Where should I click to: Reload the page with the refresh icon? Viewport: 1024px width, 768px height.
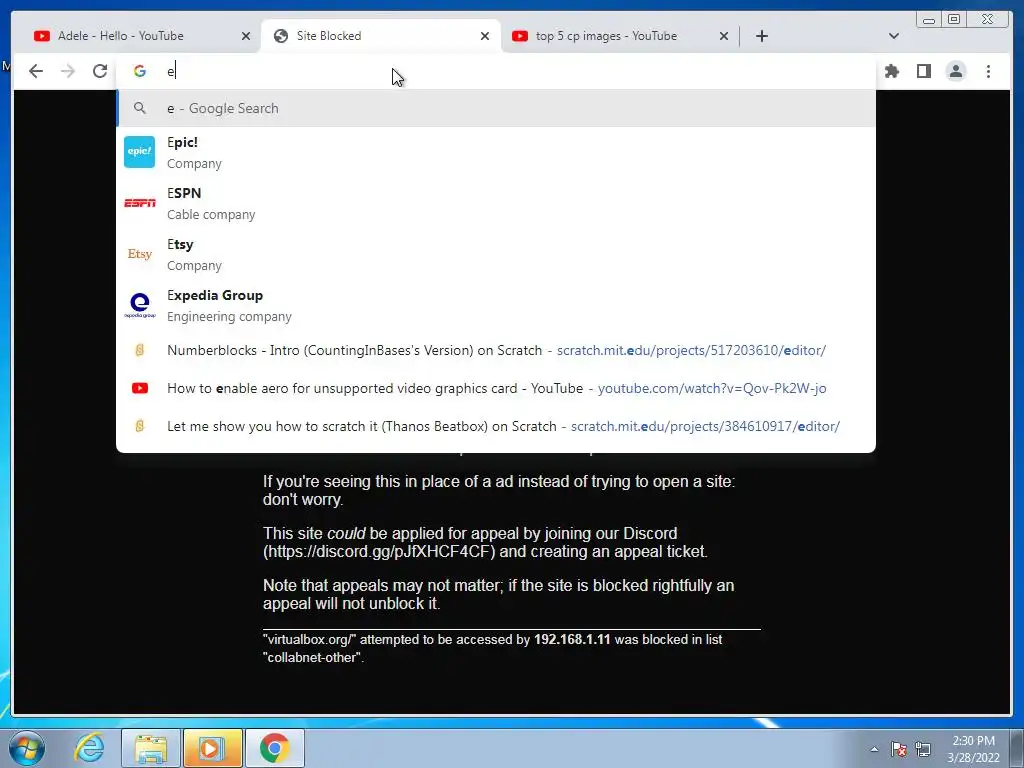100,71
